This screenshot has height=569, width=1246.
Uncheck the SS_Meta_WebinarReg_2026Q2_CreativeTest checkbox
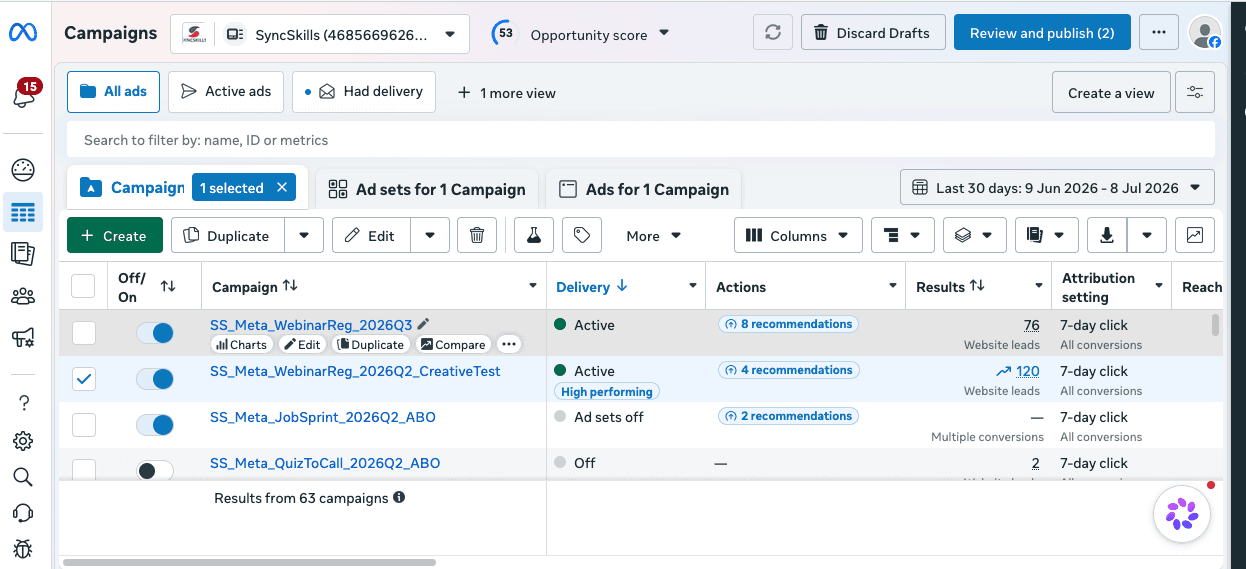(x=84, y=379)
